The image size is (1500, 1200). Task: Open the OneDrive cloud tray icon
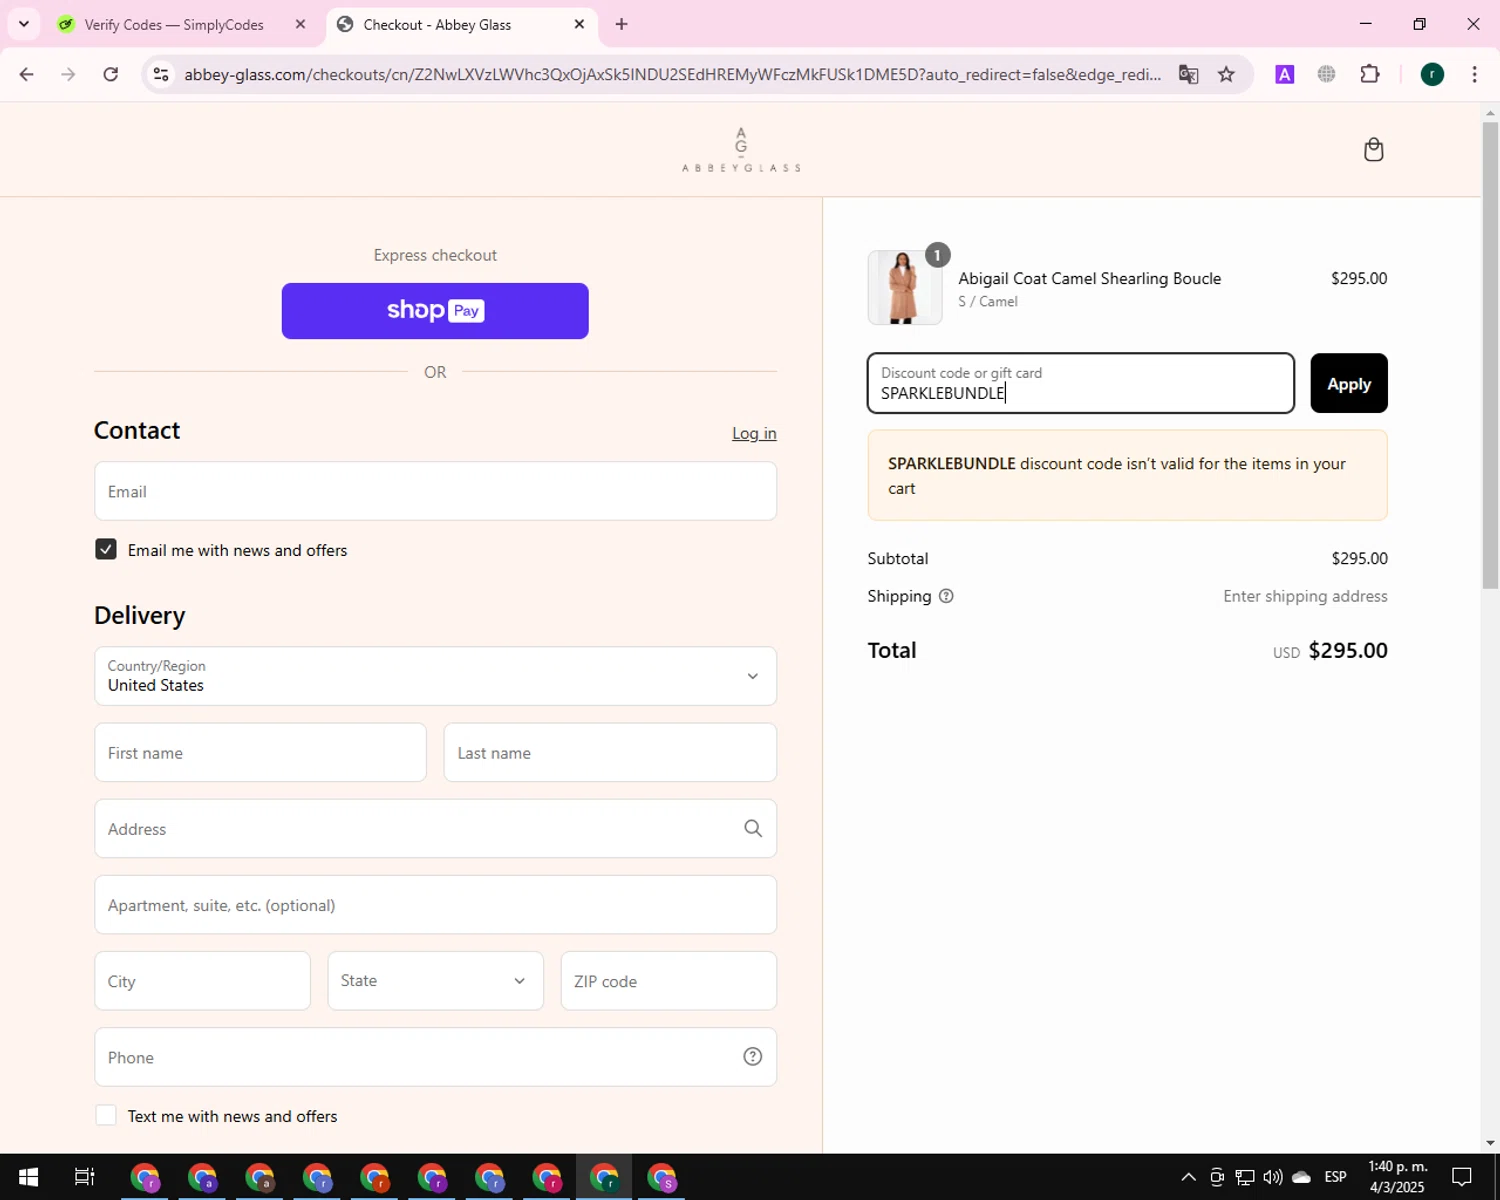(x=1301, y=1177)
